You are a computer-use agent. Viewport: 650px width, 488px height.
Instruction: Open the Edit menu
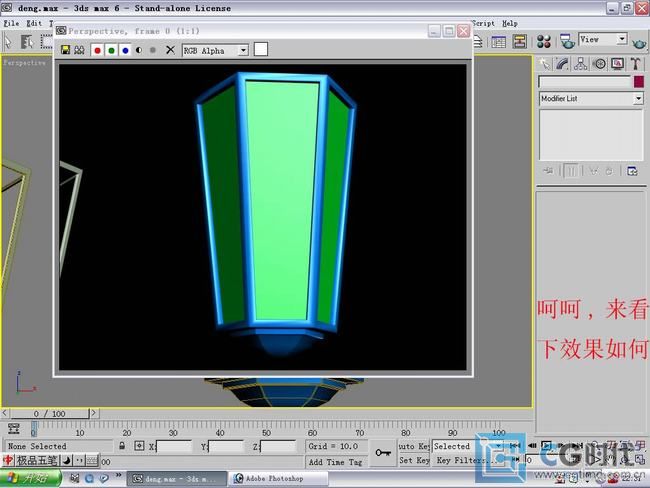[34, 23]
